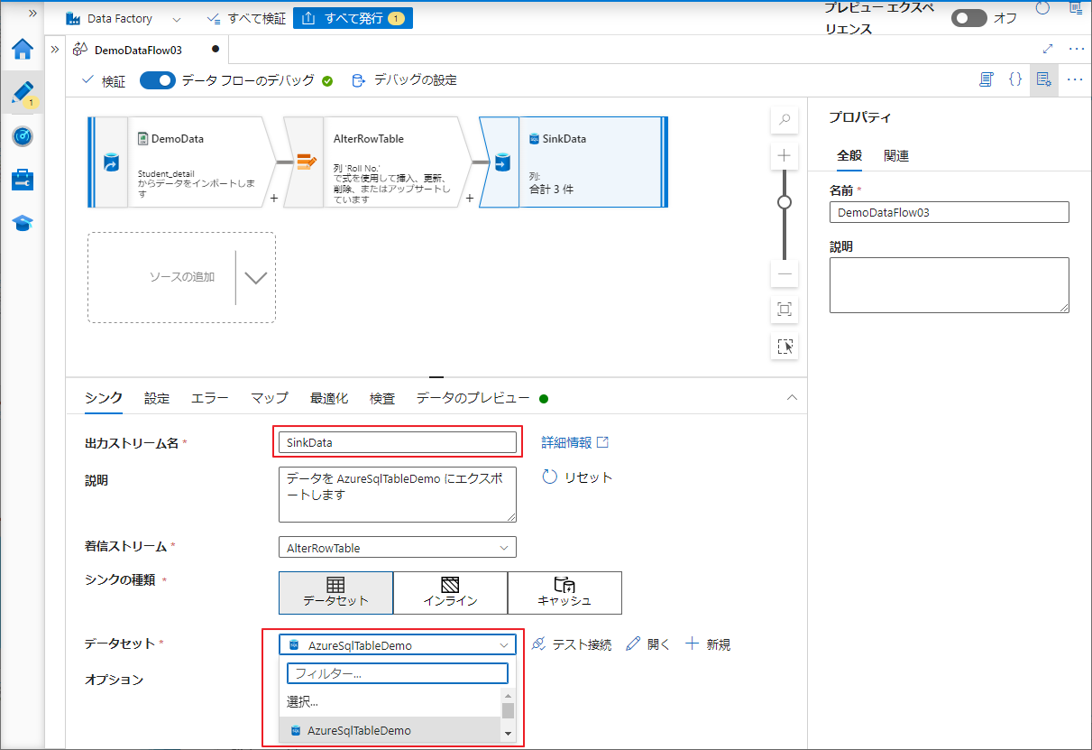Click the expand-to-fullscreen arrow icon

(x=1047, y=49)
